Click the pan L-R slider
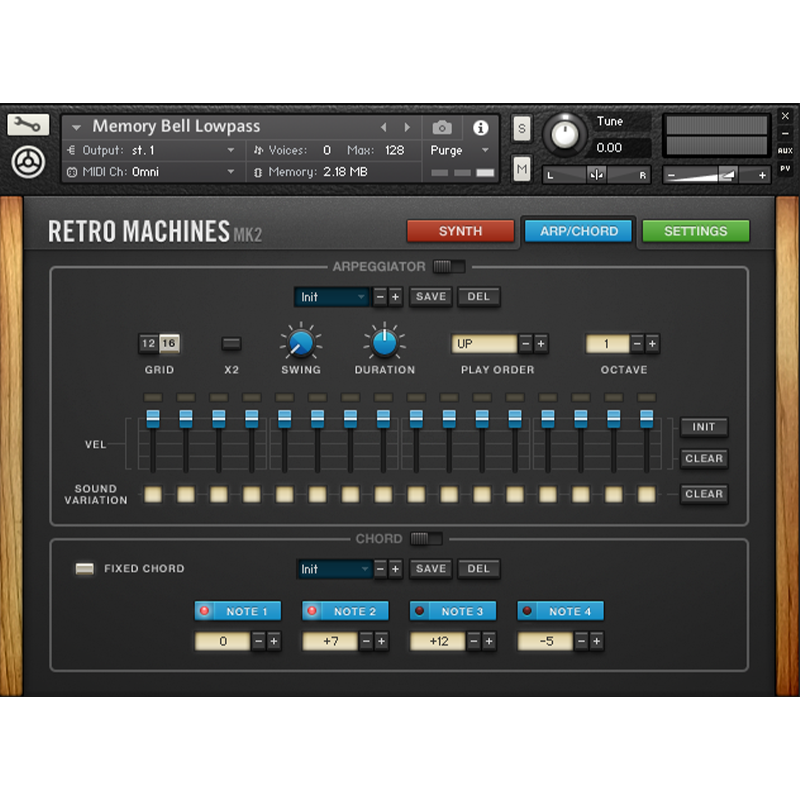The height and width of the screenshot is (800, 800). click(x=595, y=175)
